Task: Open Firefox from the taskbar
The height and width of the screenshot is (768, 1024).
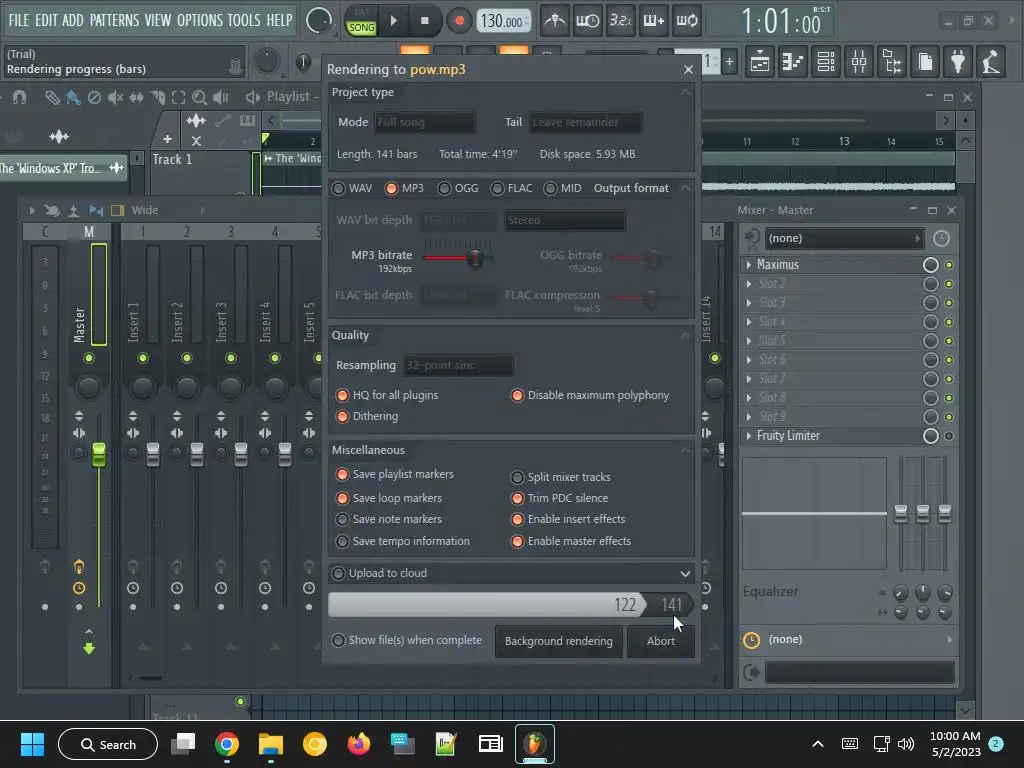Action: (359, 744)
